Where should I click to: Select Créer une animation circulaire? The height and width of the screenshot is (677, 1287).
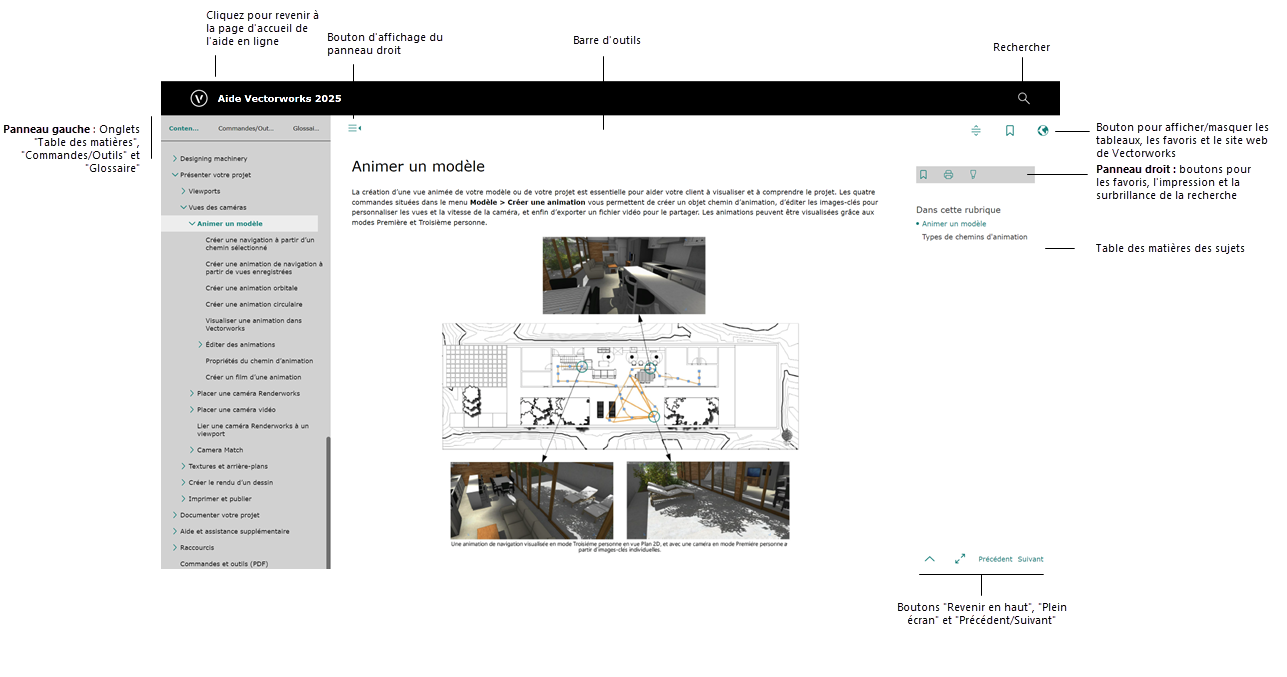[x=254, y=304]
